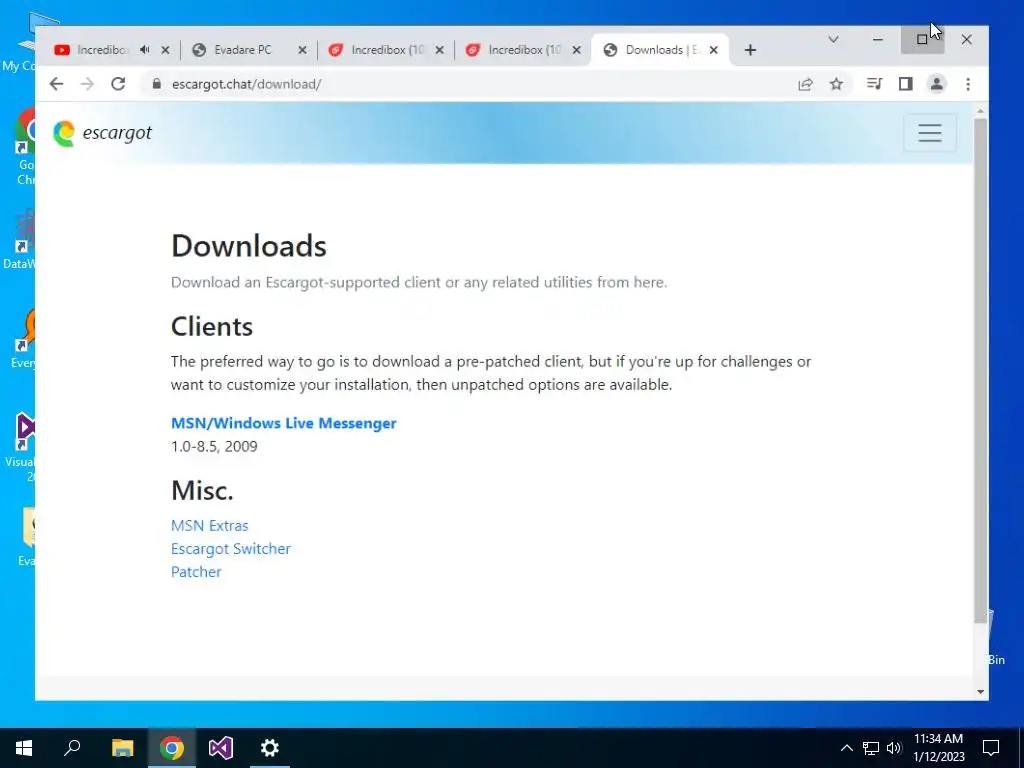Screen dimensions: 1024x768
Task: Open Chrome's three-dot menu
Action: [968, 84]
